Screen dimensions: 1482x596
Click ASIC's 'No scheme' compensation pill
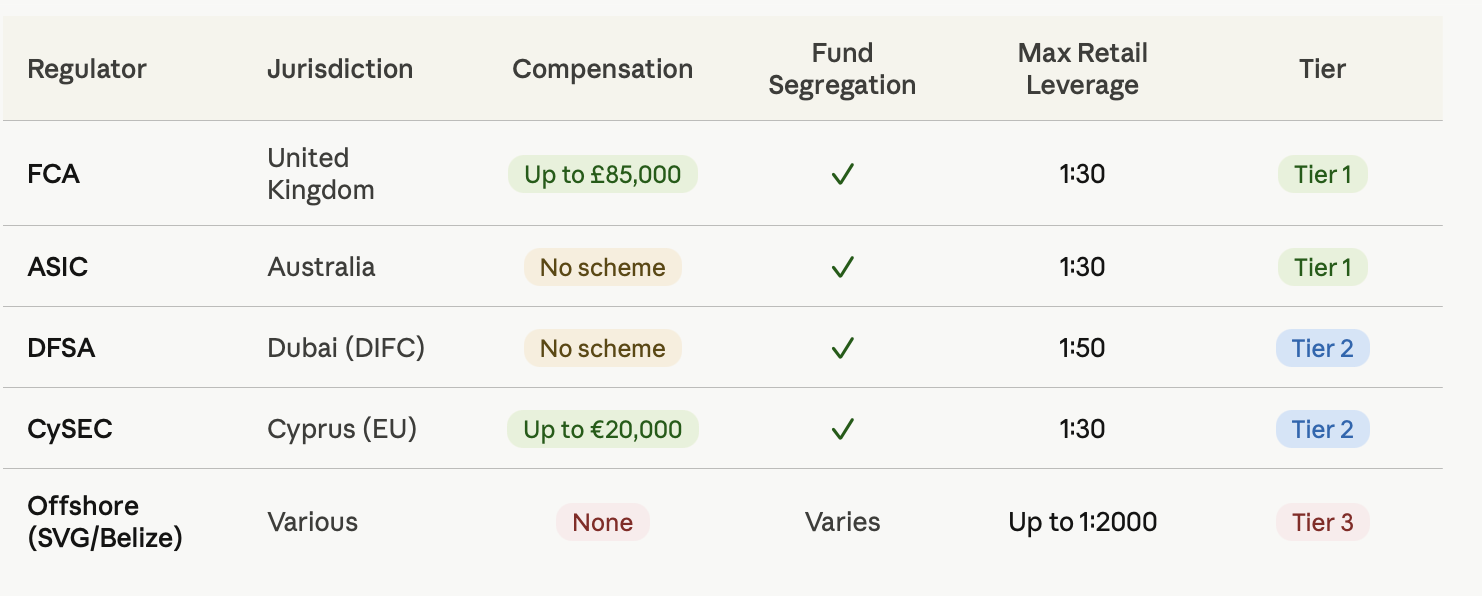pos(603,267)
